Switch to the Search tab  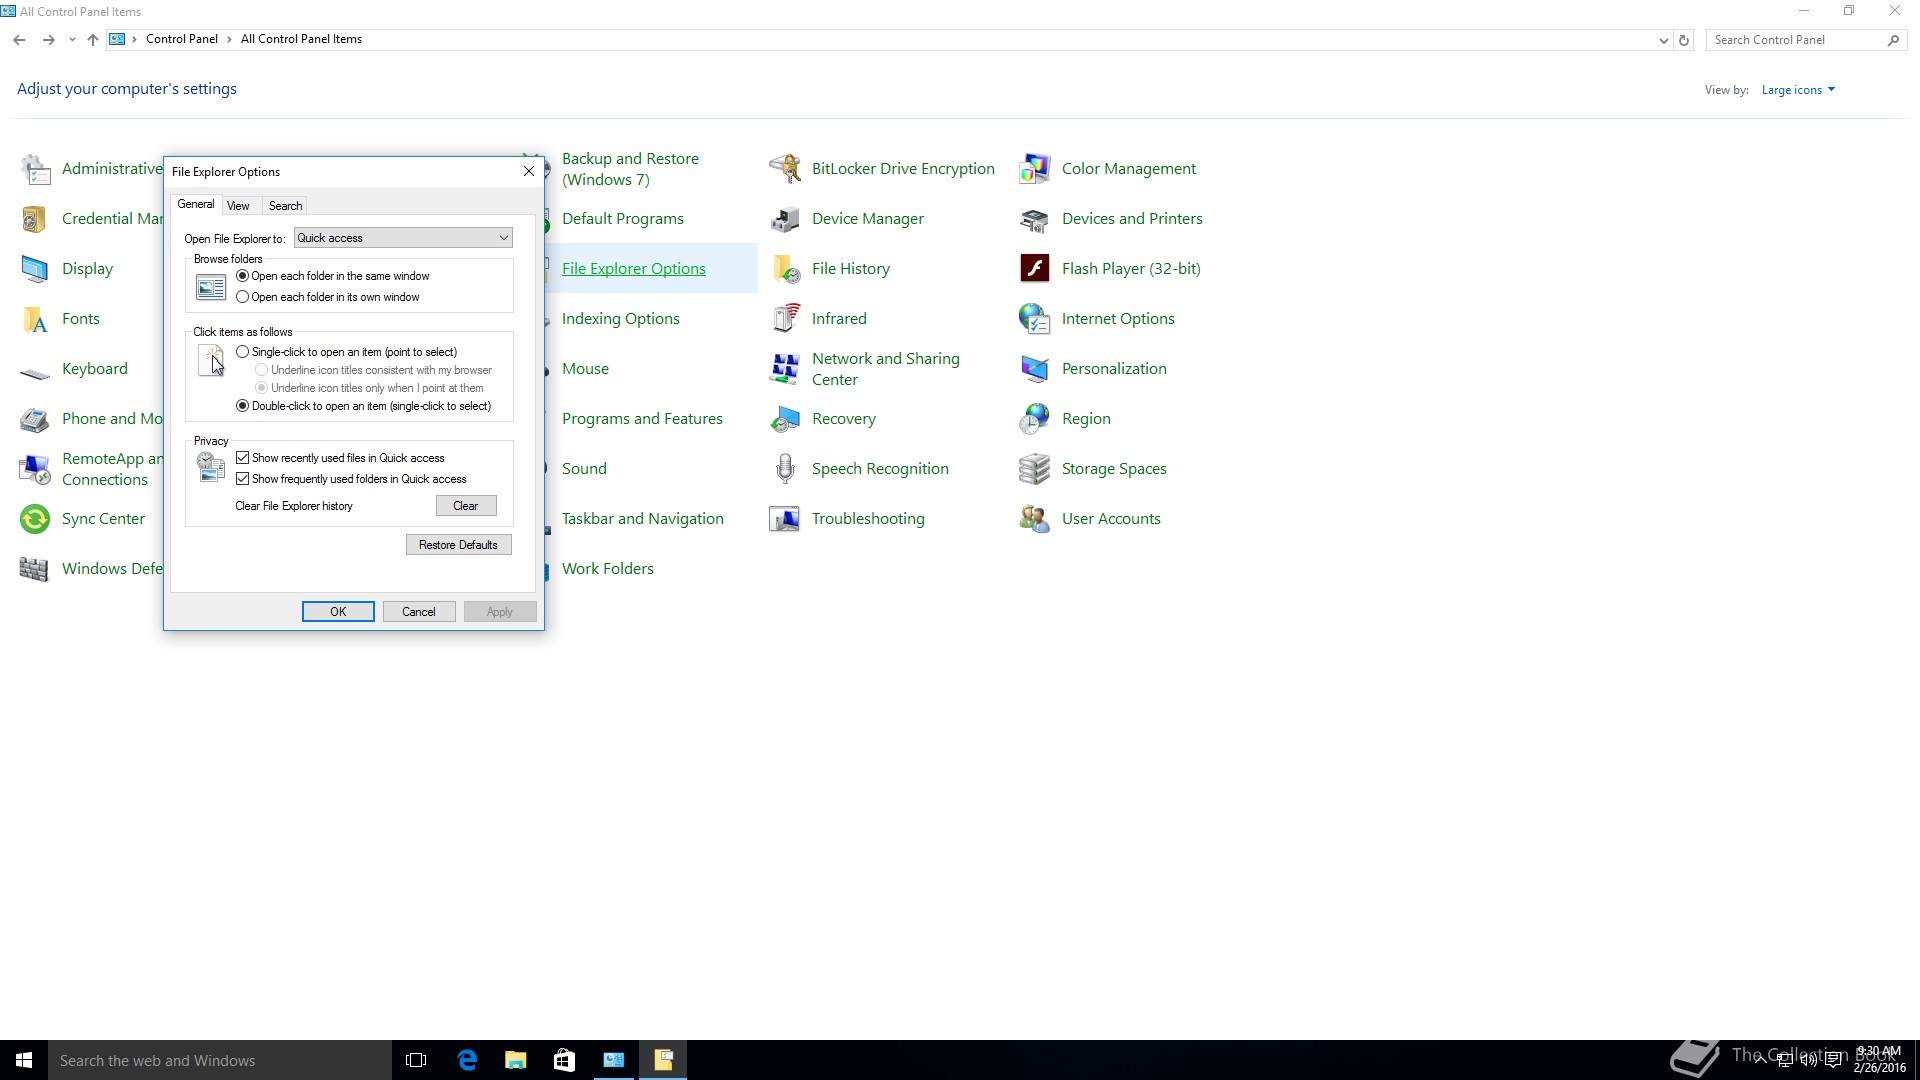click(285, 206)
